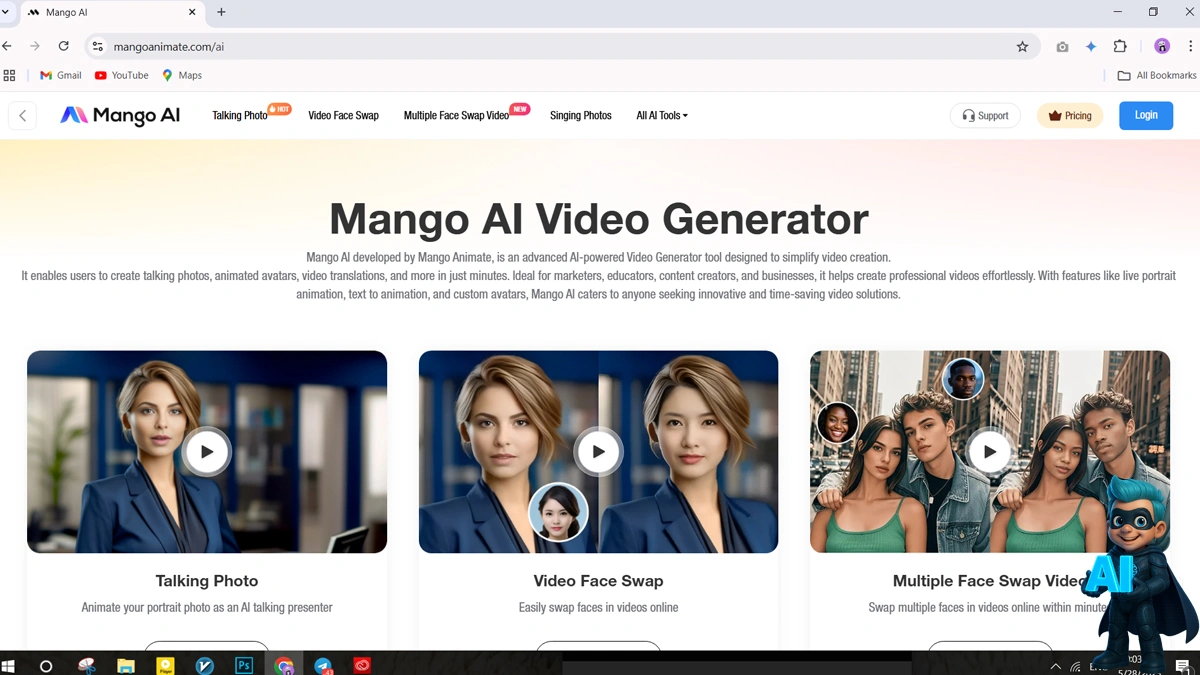Close the Mango AI tab
This screenshot has width=1200, height=675.
[193, 12]
